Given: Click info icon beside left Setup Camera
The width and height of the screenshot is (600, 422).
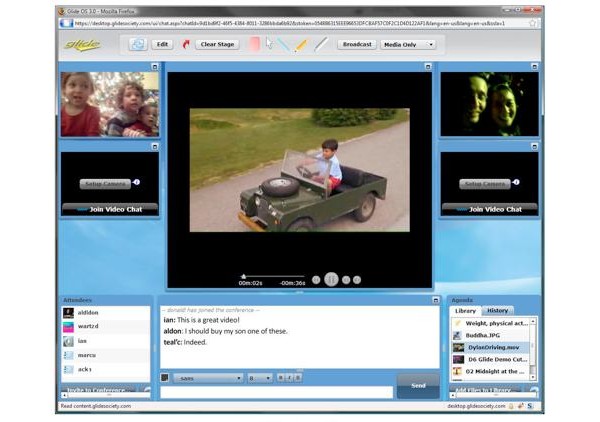Looking at the screenshot, I should (x=137, y=182).
